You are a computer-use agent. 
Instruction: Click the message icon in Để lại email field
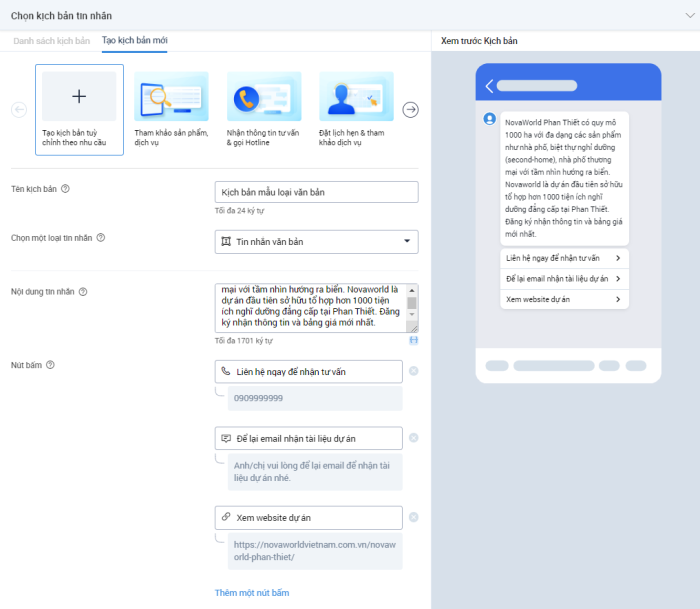pyautogui.click(x=226, y=438)
